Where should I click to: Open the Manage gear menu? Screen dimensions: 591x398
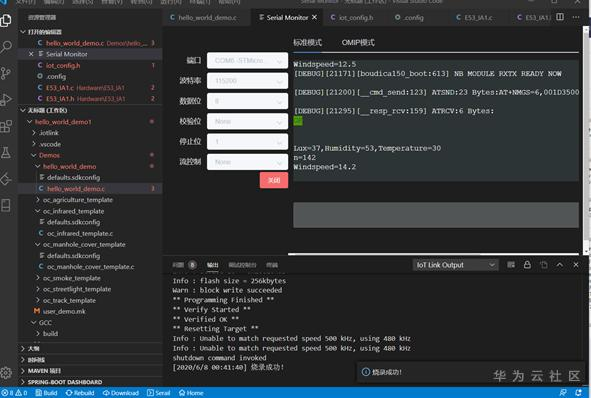click(6, 373)
